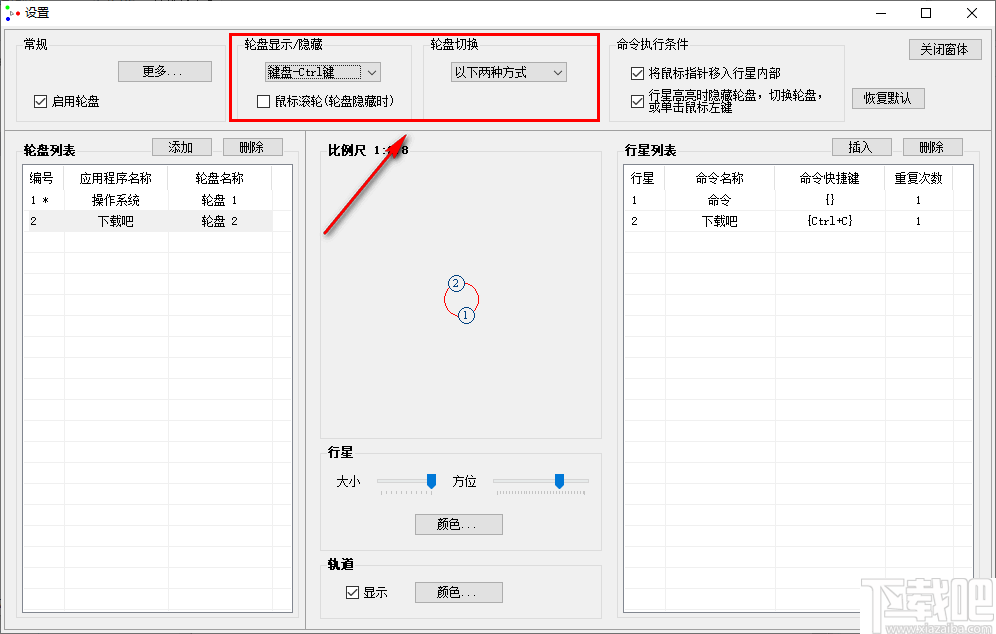Uncheck 将鼠标指针移入行星内部
Screen dimensions: 996x634
click(x=636, y=72)
